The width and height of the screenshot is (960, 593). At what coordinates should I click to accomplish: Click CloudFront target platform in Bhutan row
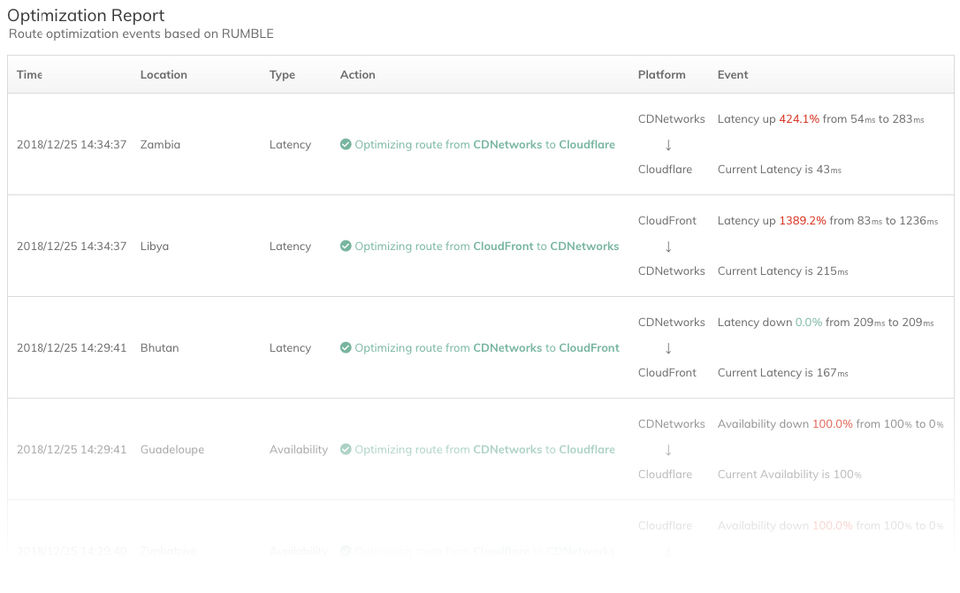[x=667, y=372]
